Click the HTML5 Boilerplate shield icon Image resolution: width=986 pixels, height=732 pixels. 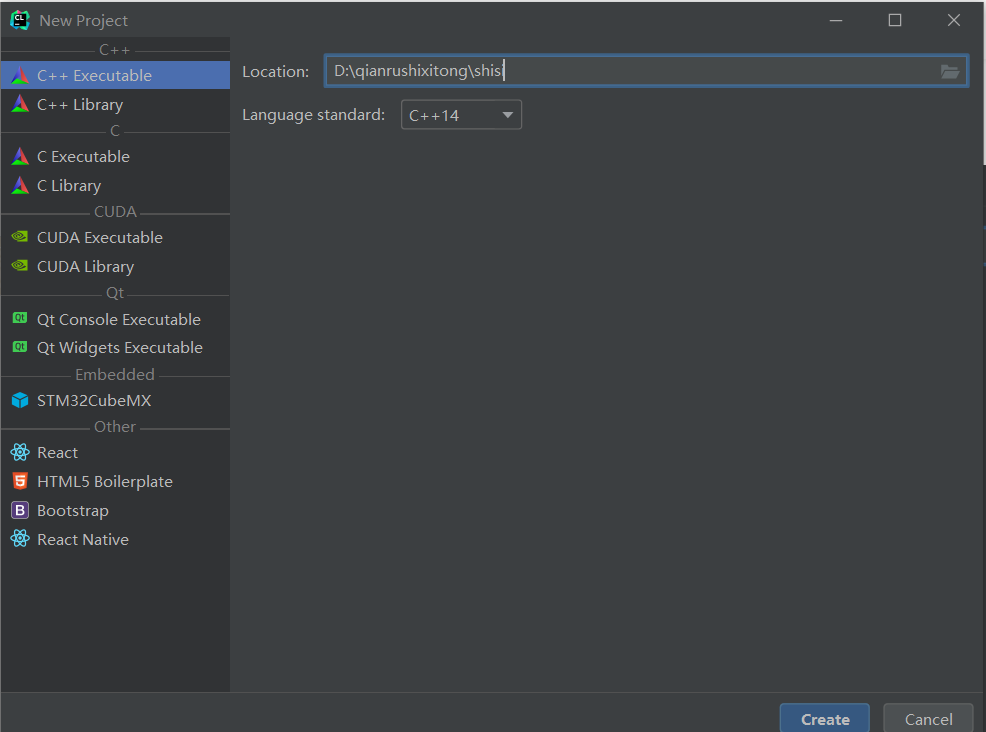[20, 481]
